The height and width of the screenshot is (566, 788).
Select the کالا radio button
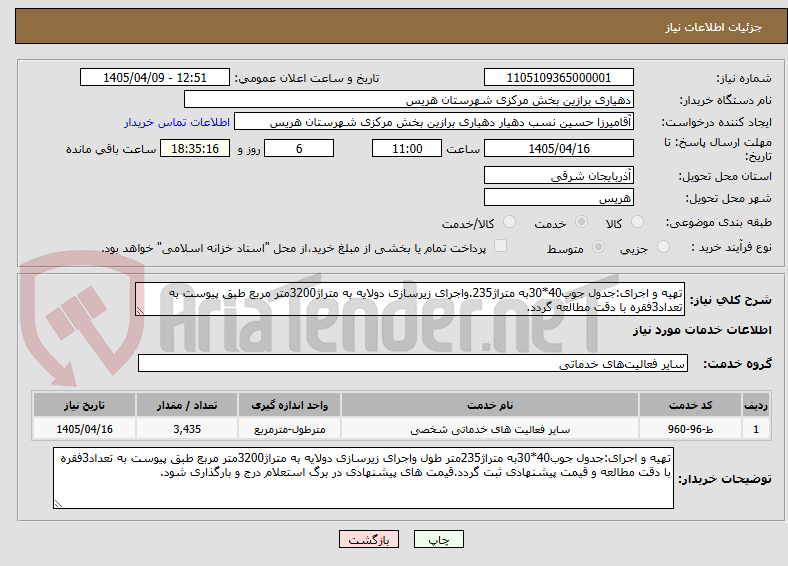pyautogui.click(x=637, y=222)
